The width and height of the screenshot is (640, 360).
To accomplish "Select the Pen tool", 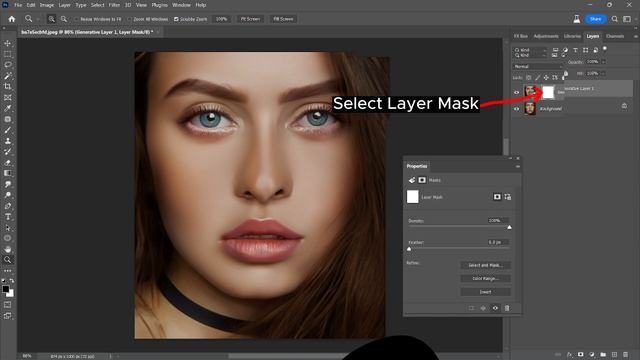I will tap(7, 206).
